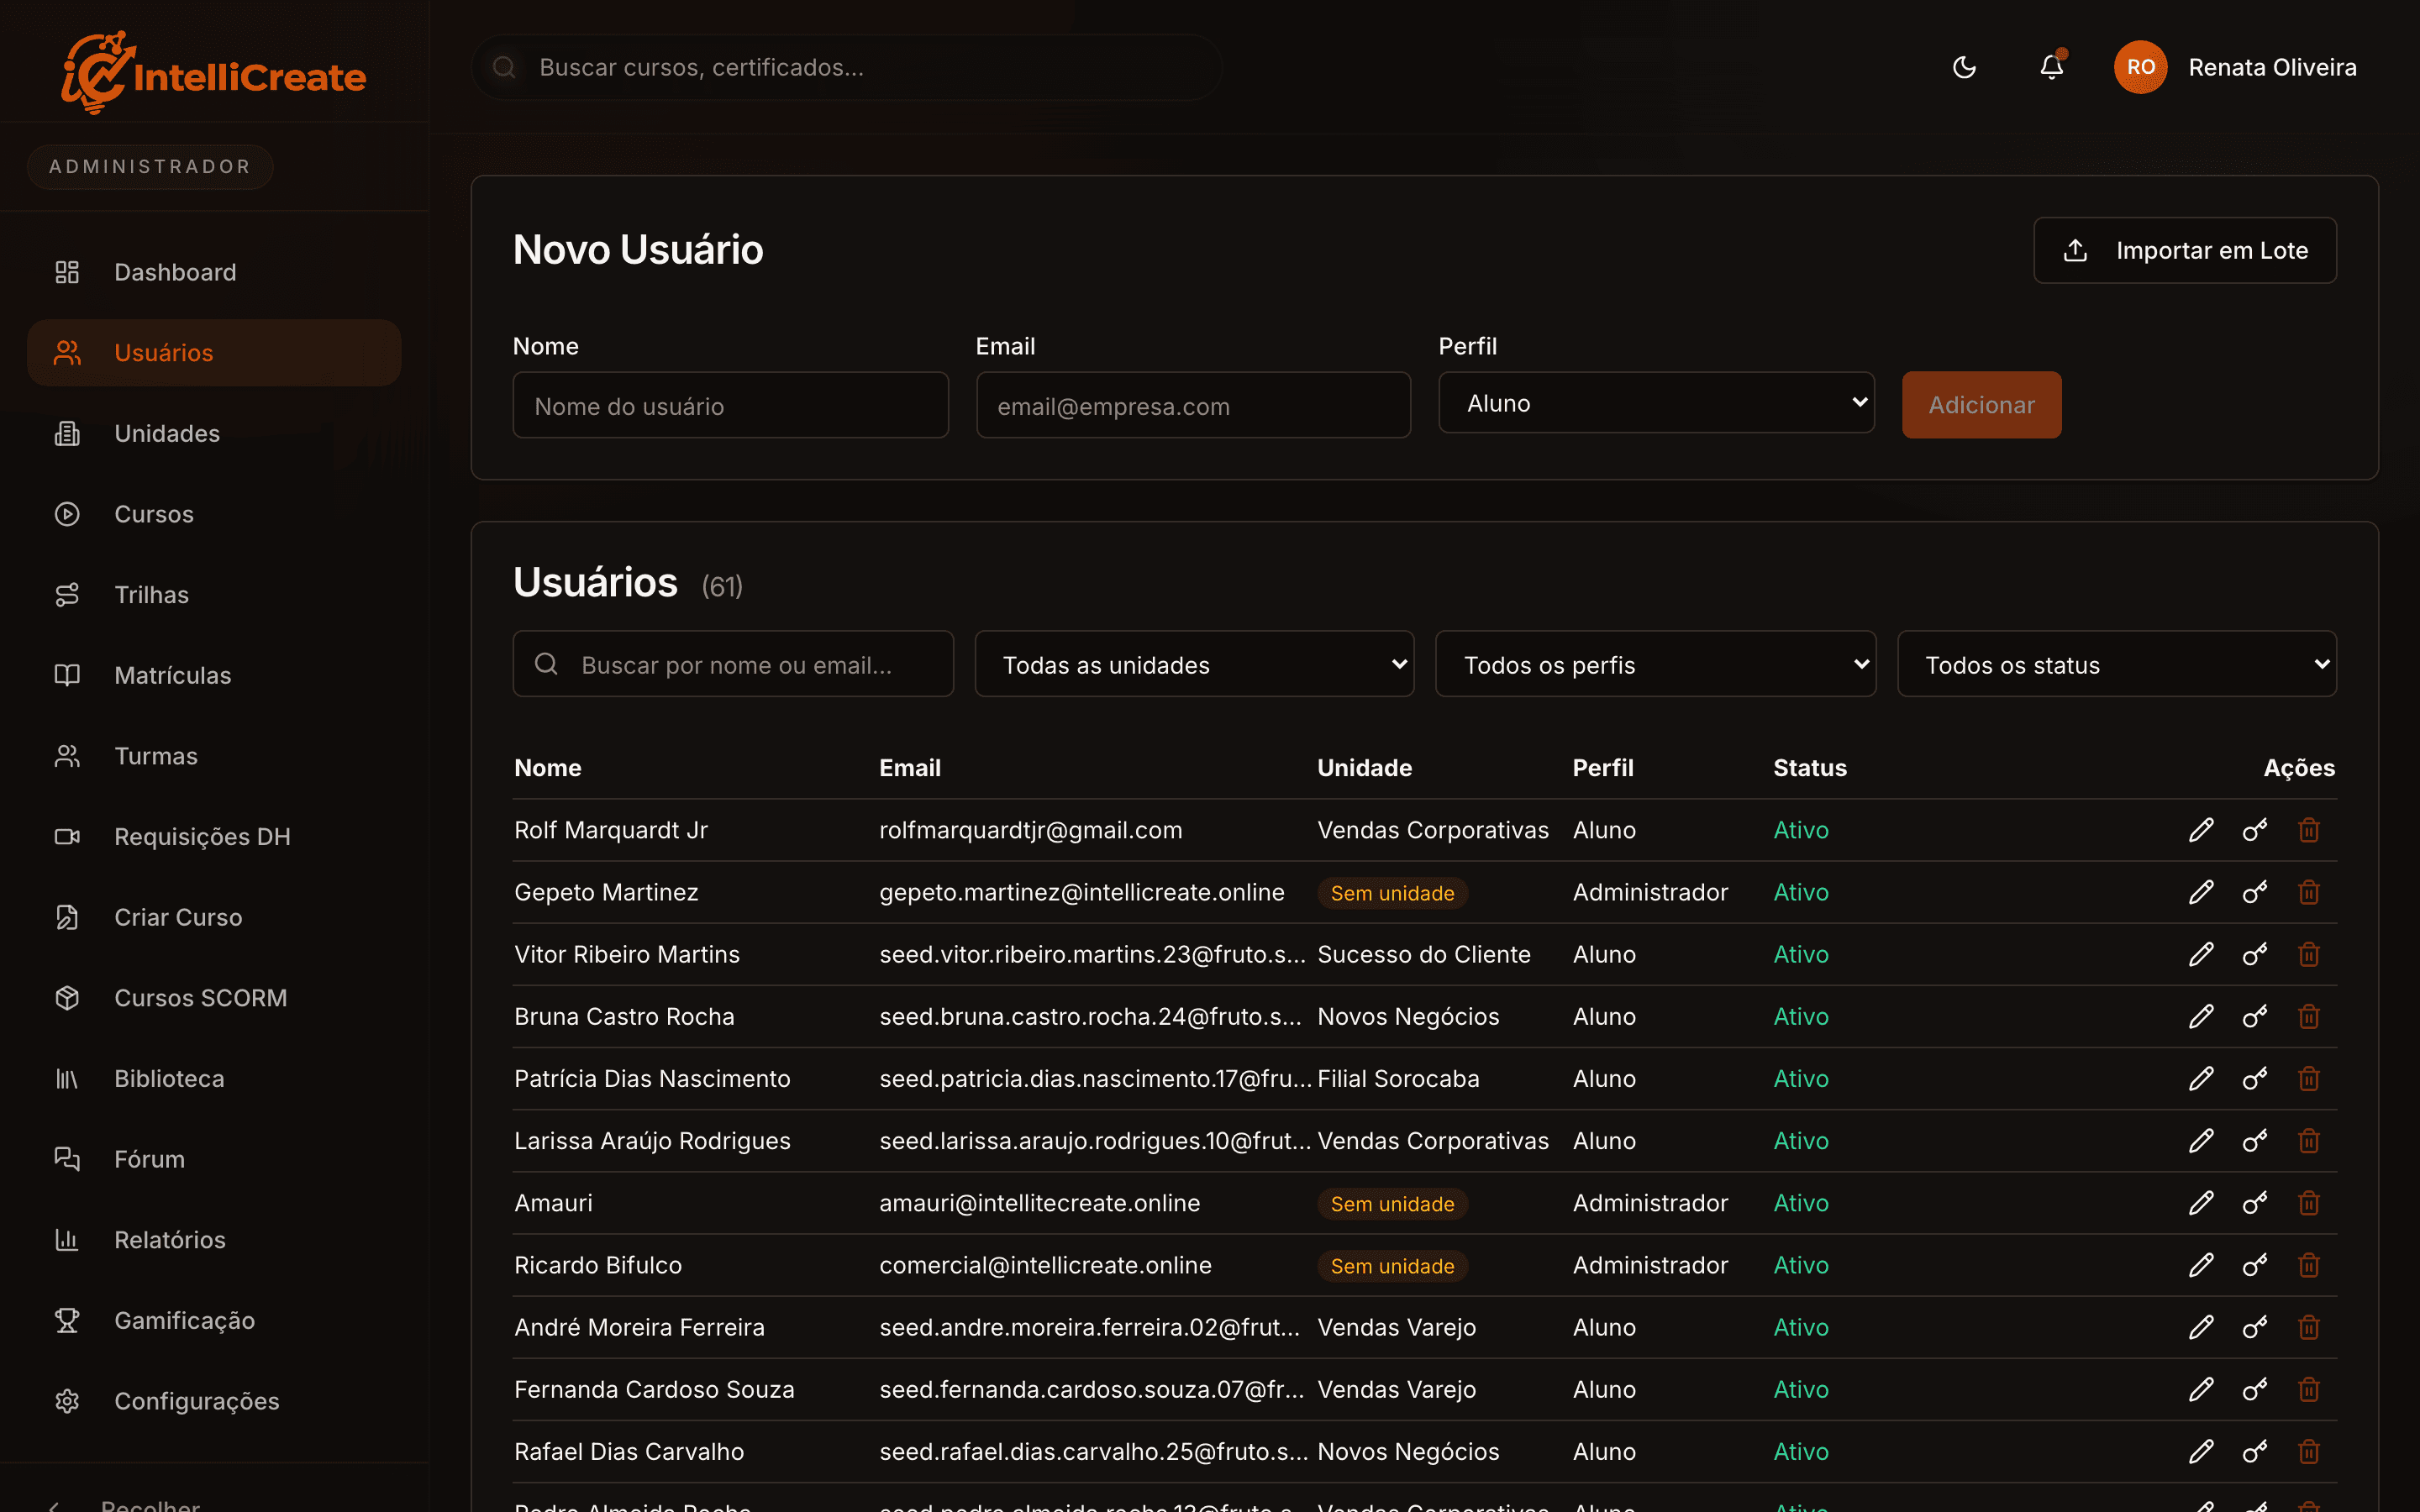The height and width of the screenshot is (1512, 2420).
Task: Edit user Patrícia Dias Nascimento
Action: click(x=2201, y=1078)
